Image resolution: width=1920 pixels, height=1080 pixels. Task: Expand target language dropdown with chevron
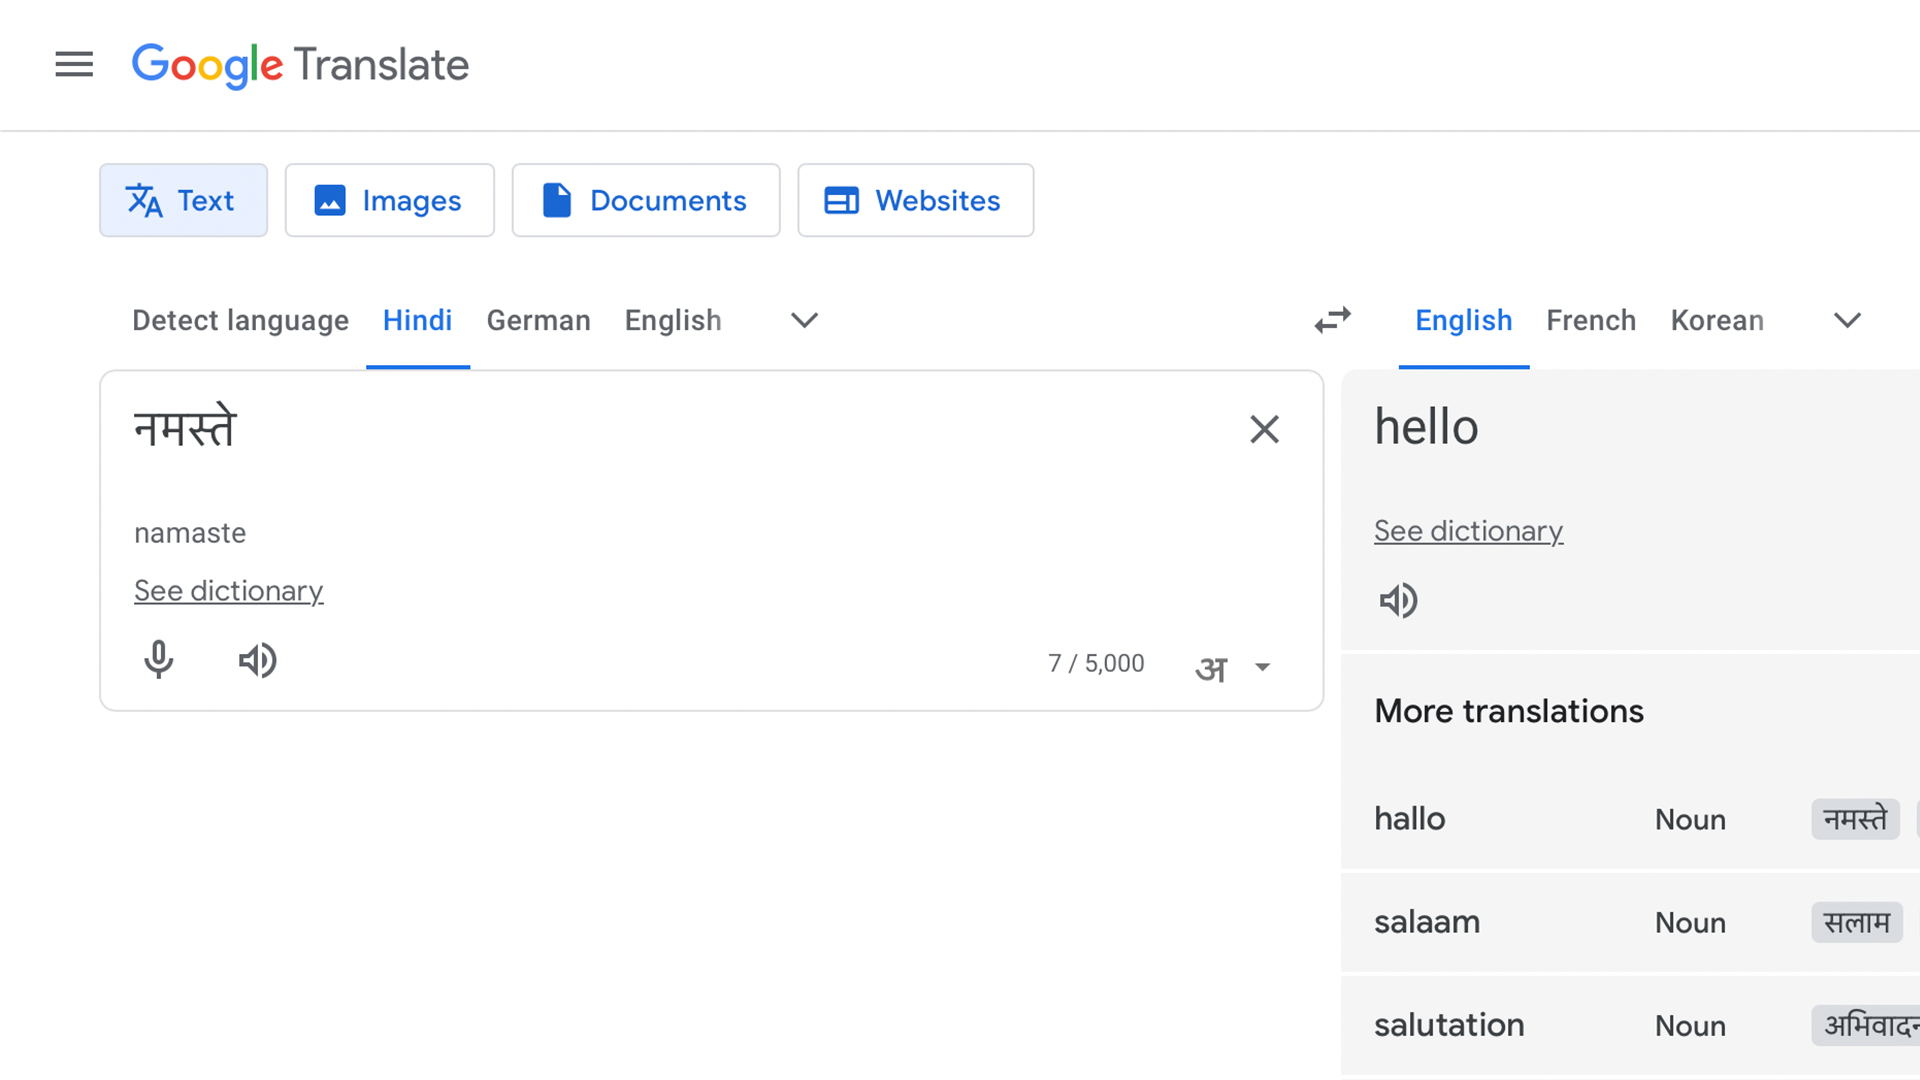1846,320
